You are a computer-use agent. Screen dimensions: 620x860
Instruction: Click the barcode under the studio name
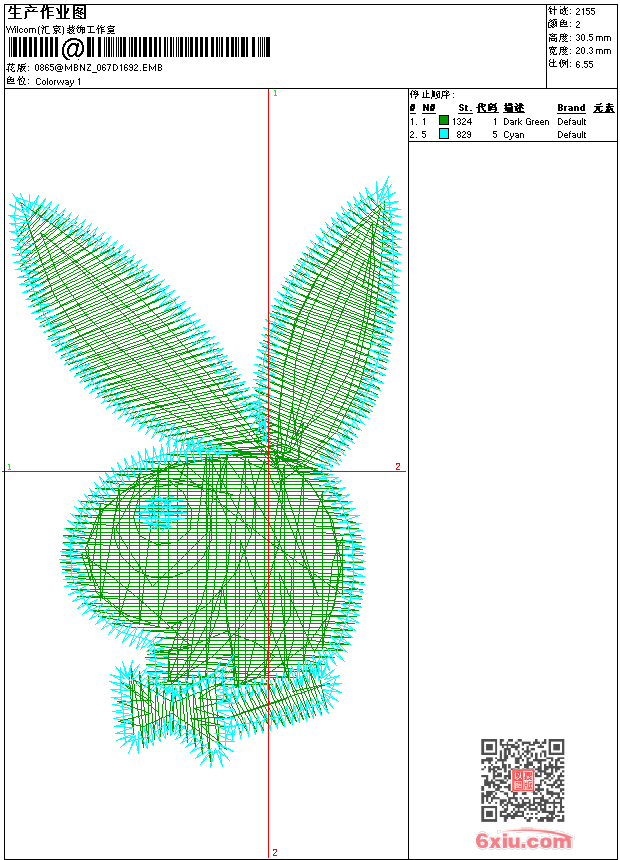pyautogui.click(x=138, y=48)
